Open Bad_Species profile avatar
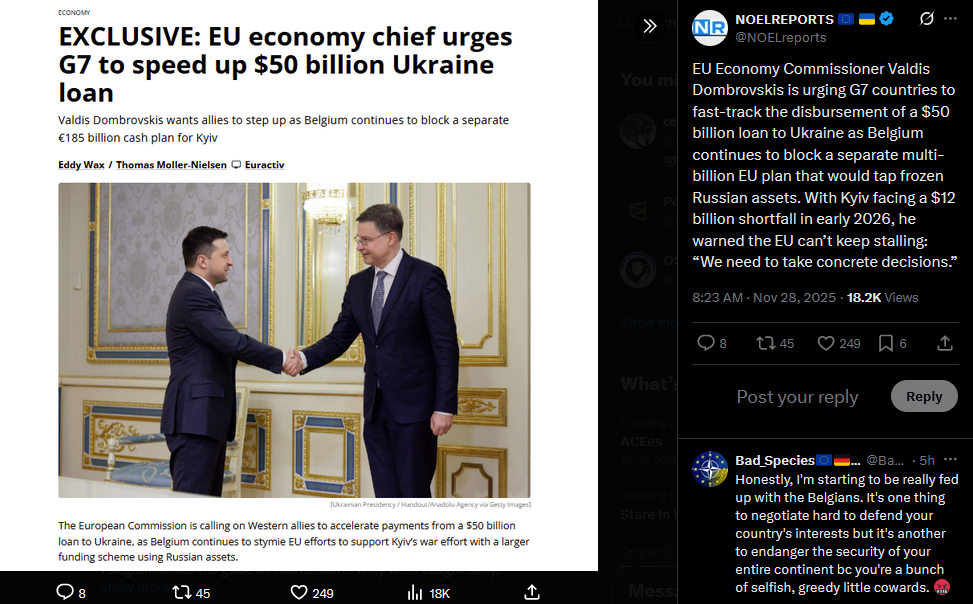Image resolution: width=973 pixels, height=604 pixels. (x=710, y=469)
